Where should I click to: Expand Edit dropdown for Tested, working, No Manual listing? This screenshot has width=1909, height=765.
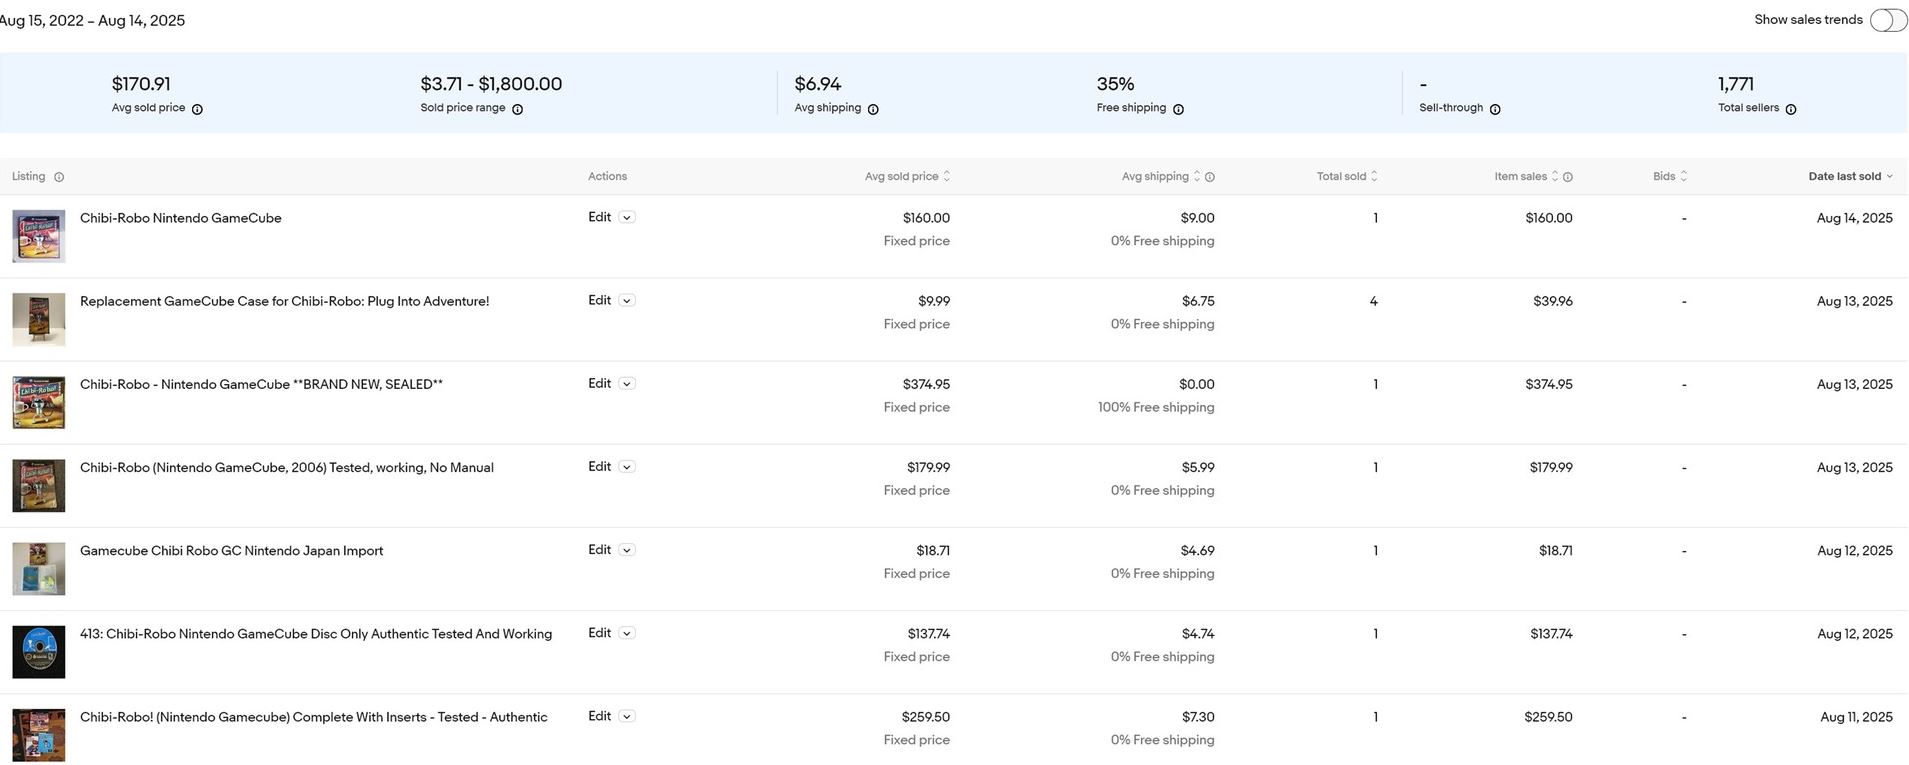[x=627, y=467]
